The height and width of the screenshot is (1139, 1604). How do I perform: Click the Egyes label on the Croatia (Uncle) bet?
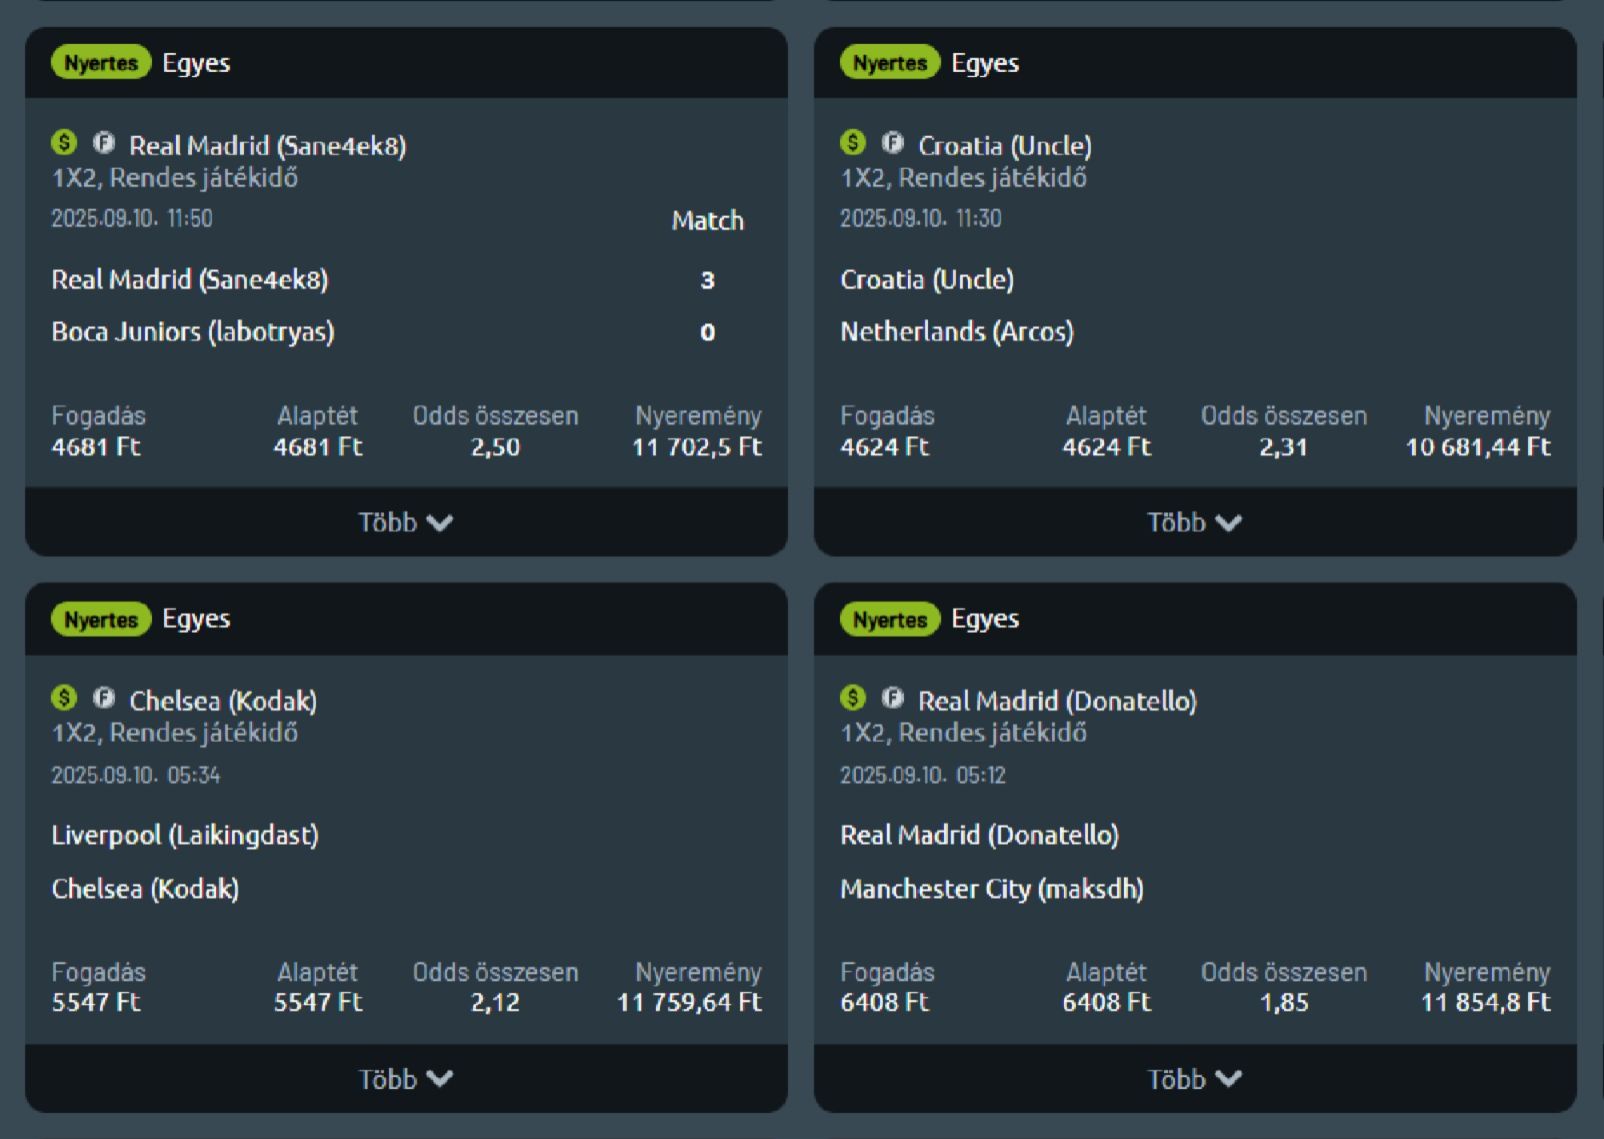coord(985,64)
